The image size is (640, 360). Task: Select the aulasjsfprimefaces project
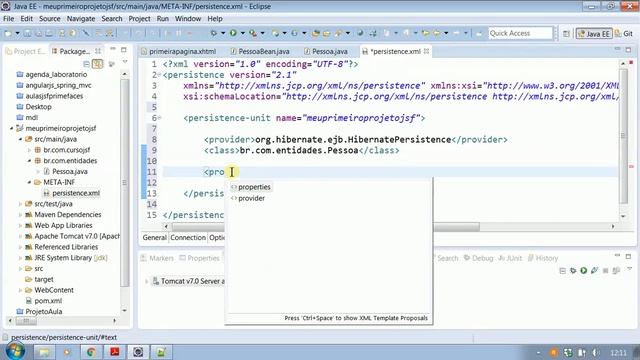pyautogui.click(x=54, y=96)
